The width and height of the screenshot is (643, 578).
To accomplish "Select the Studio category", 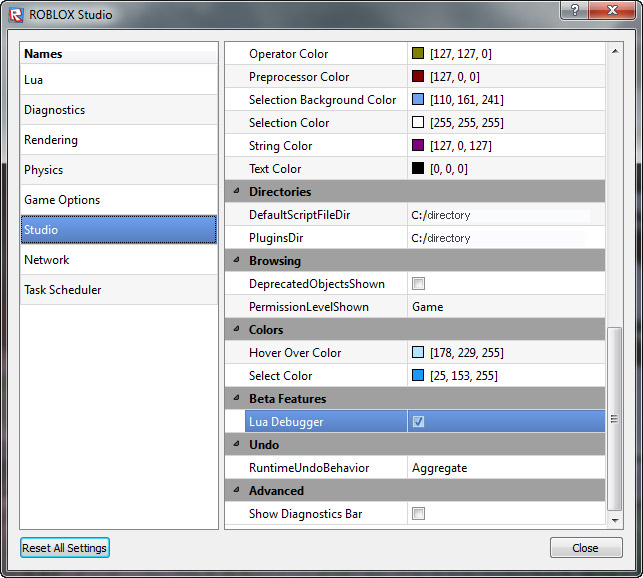I will coord(119,230).
